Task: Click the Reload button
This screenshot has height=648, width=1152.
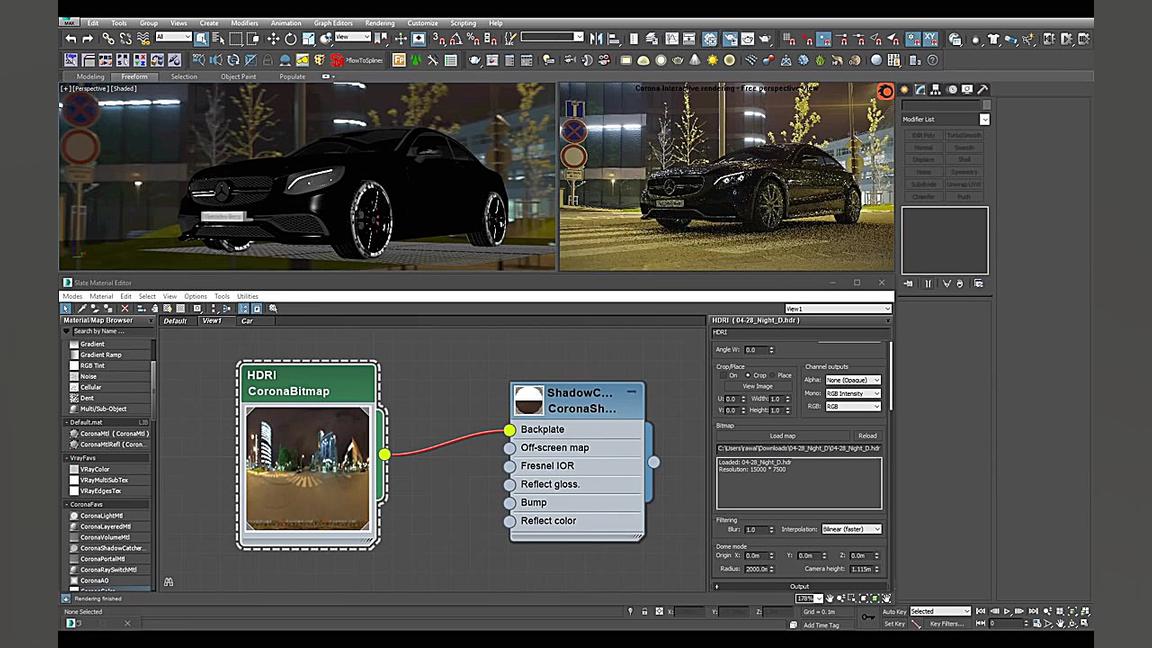Action: coord(866,436)
